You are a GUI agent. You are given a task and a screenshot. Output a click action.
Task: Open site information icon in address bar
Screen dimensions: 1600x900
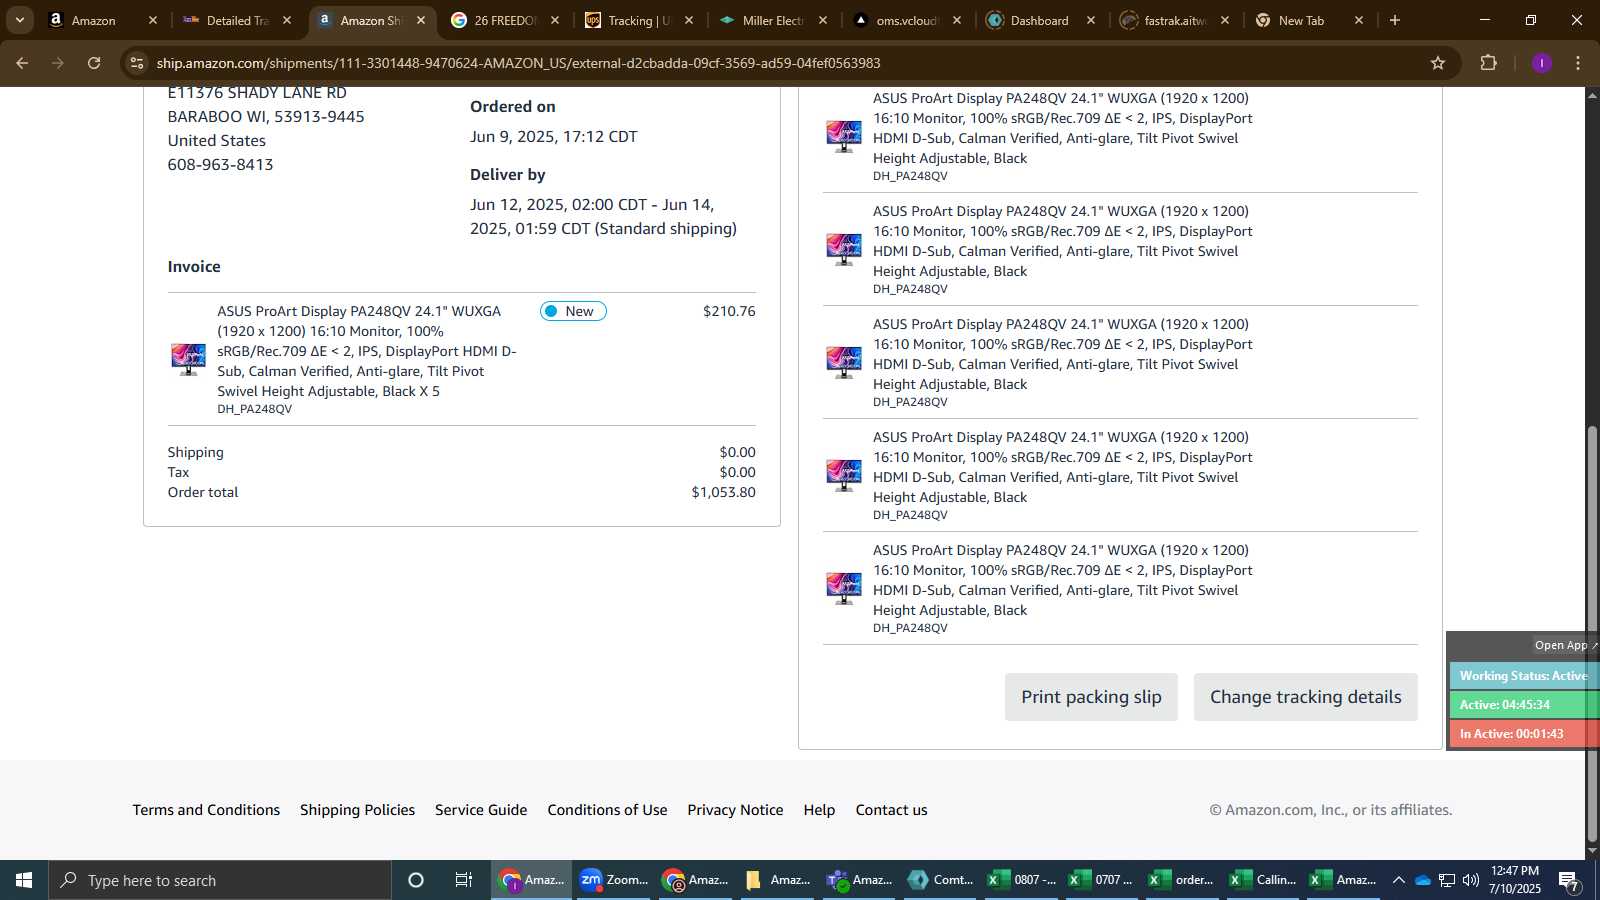[137, 63]
